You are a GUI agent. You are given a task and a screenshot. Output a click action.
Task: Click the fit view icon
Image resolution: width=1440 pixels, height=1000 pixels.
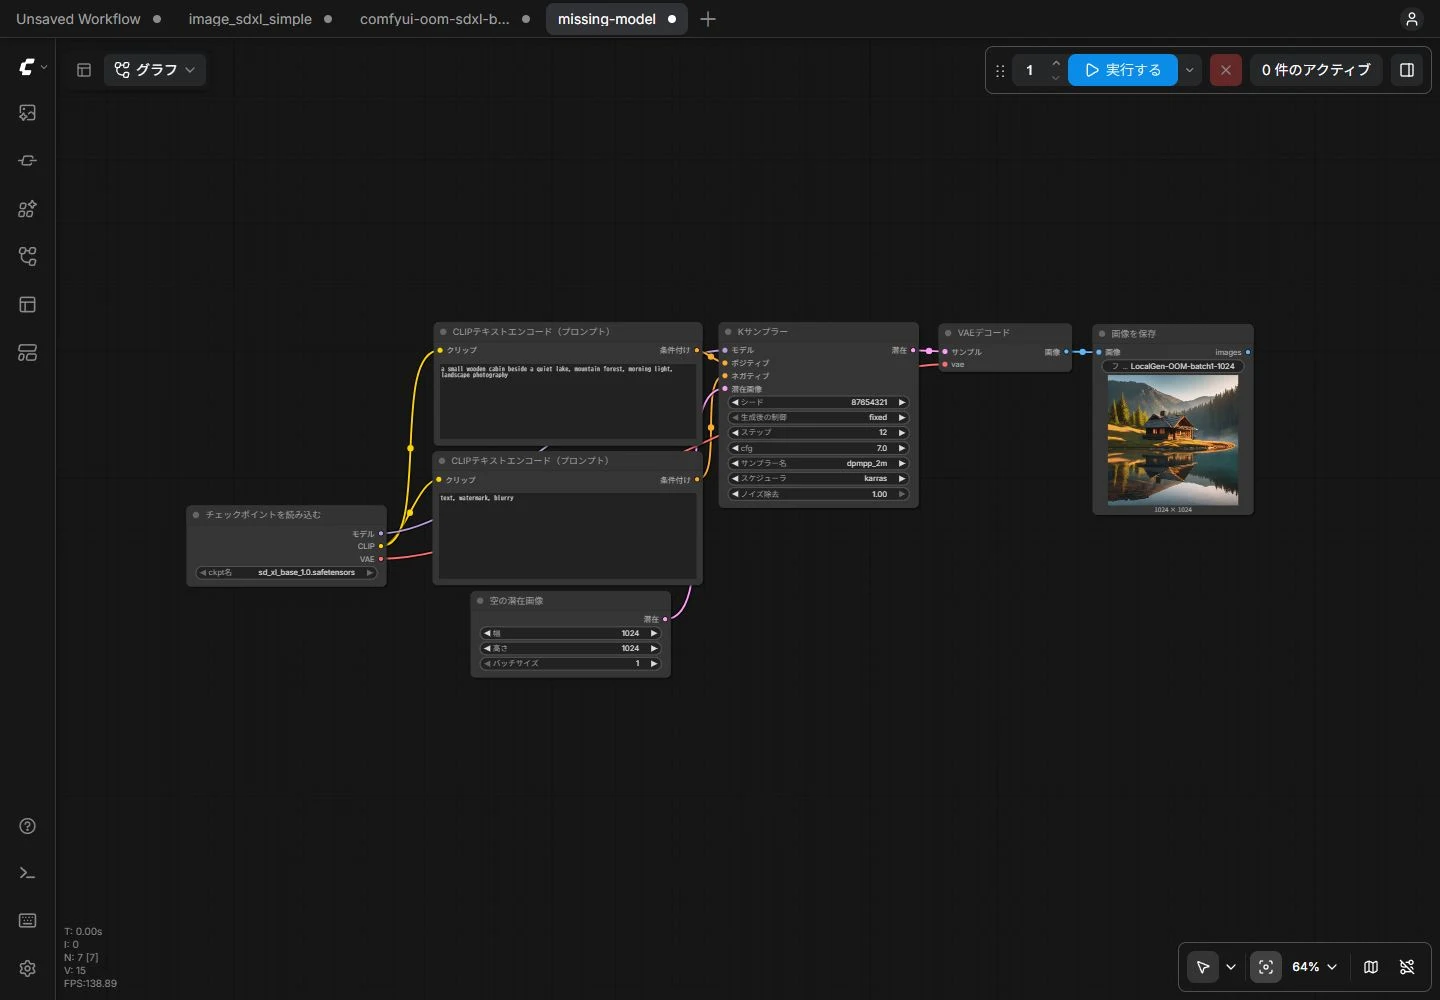[1266, 967]
